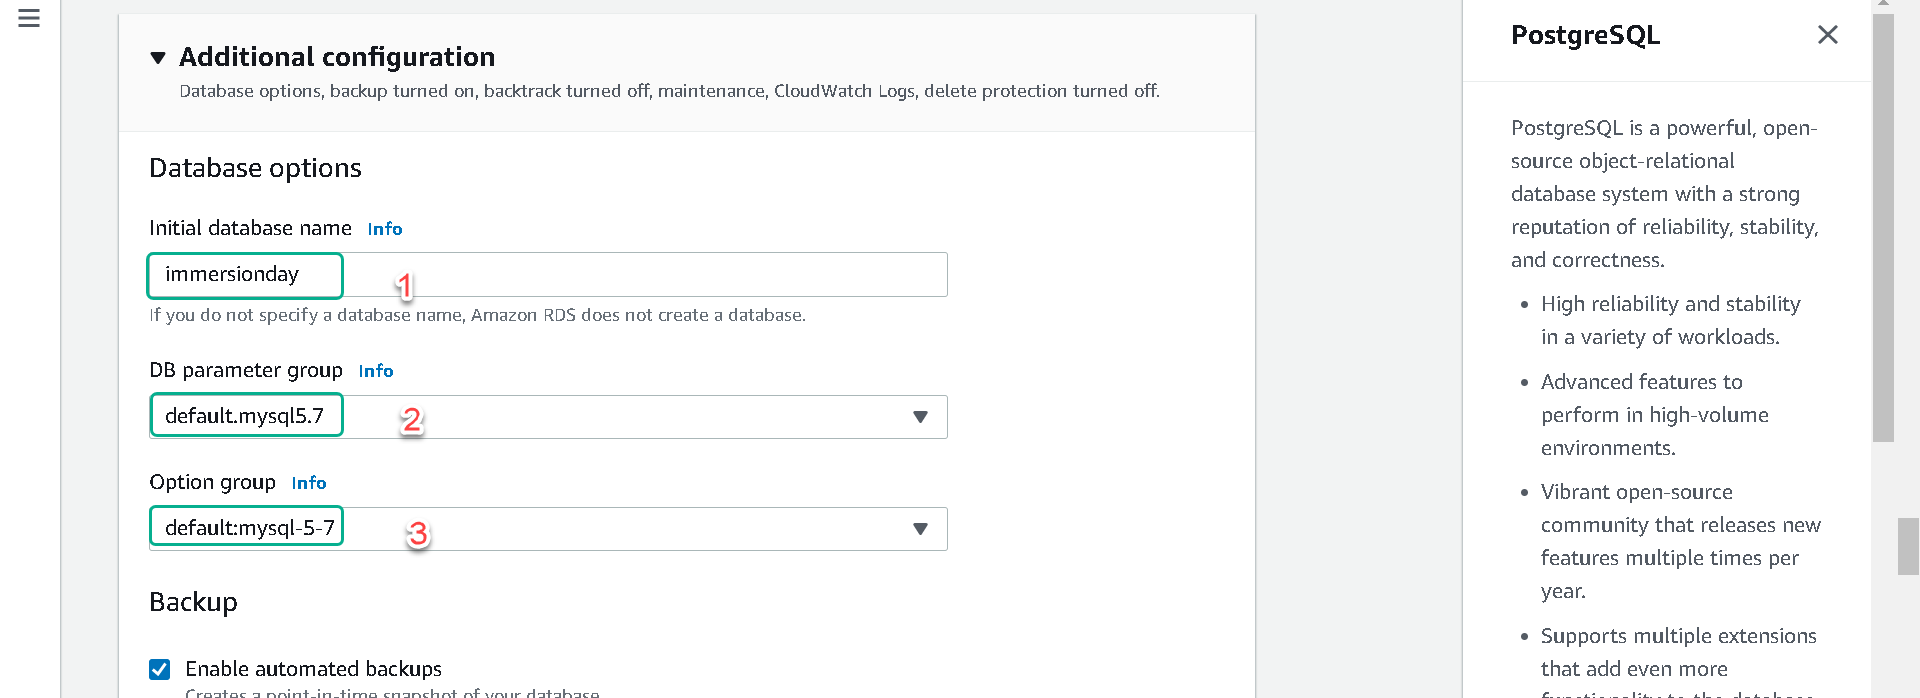
Task: Click the main page scrollbar thumb
Action: click(1908, 546)
